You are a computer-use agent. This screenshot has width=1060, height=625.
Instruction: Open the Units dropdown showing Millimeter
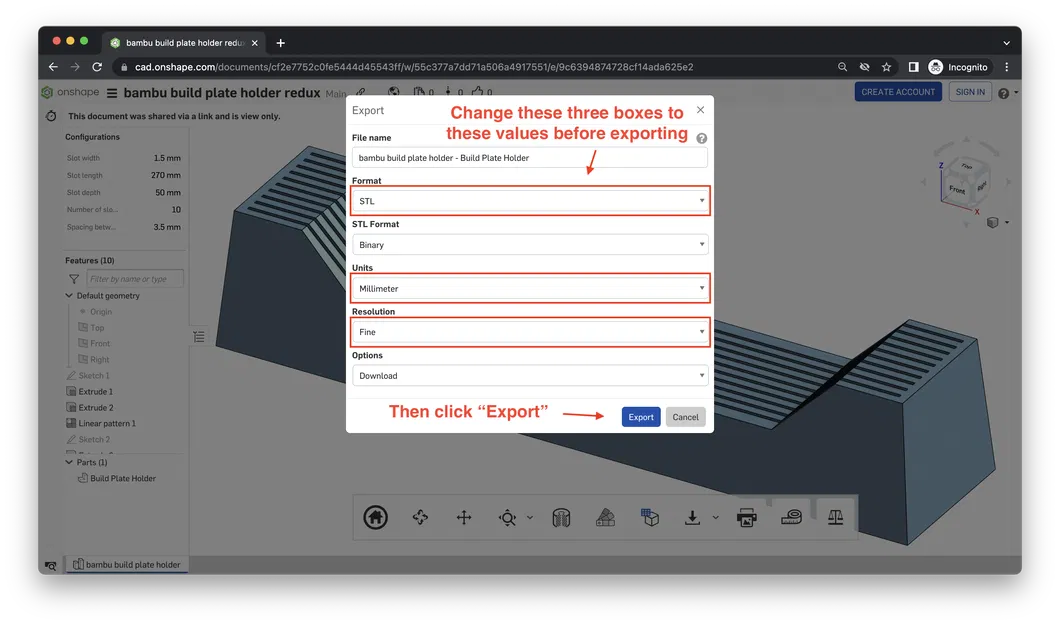(x=530, y=289)
